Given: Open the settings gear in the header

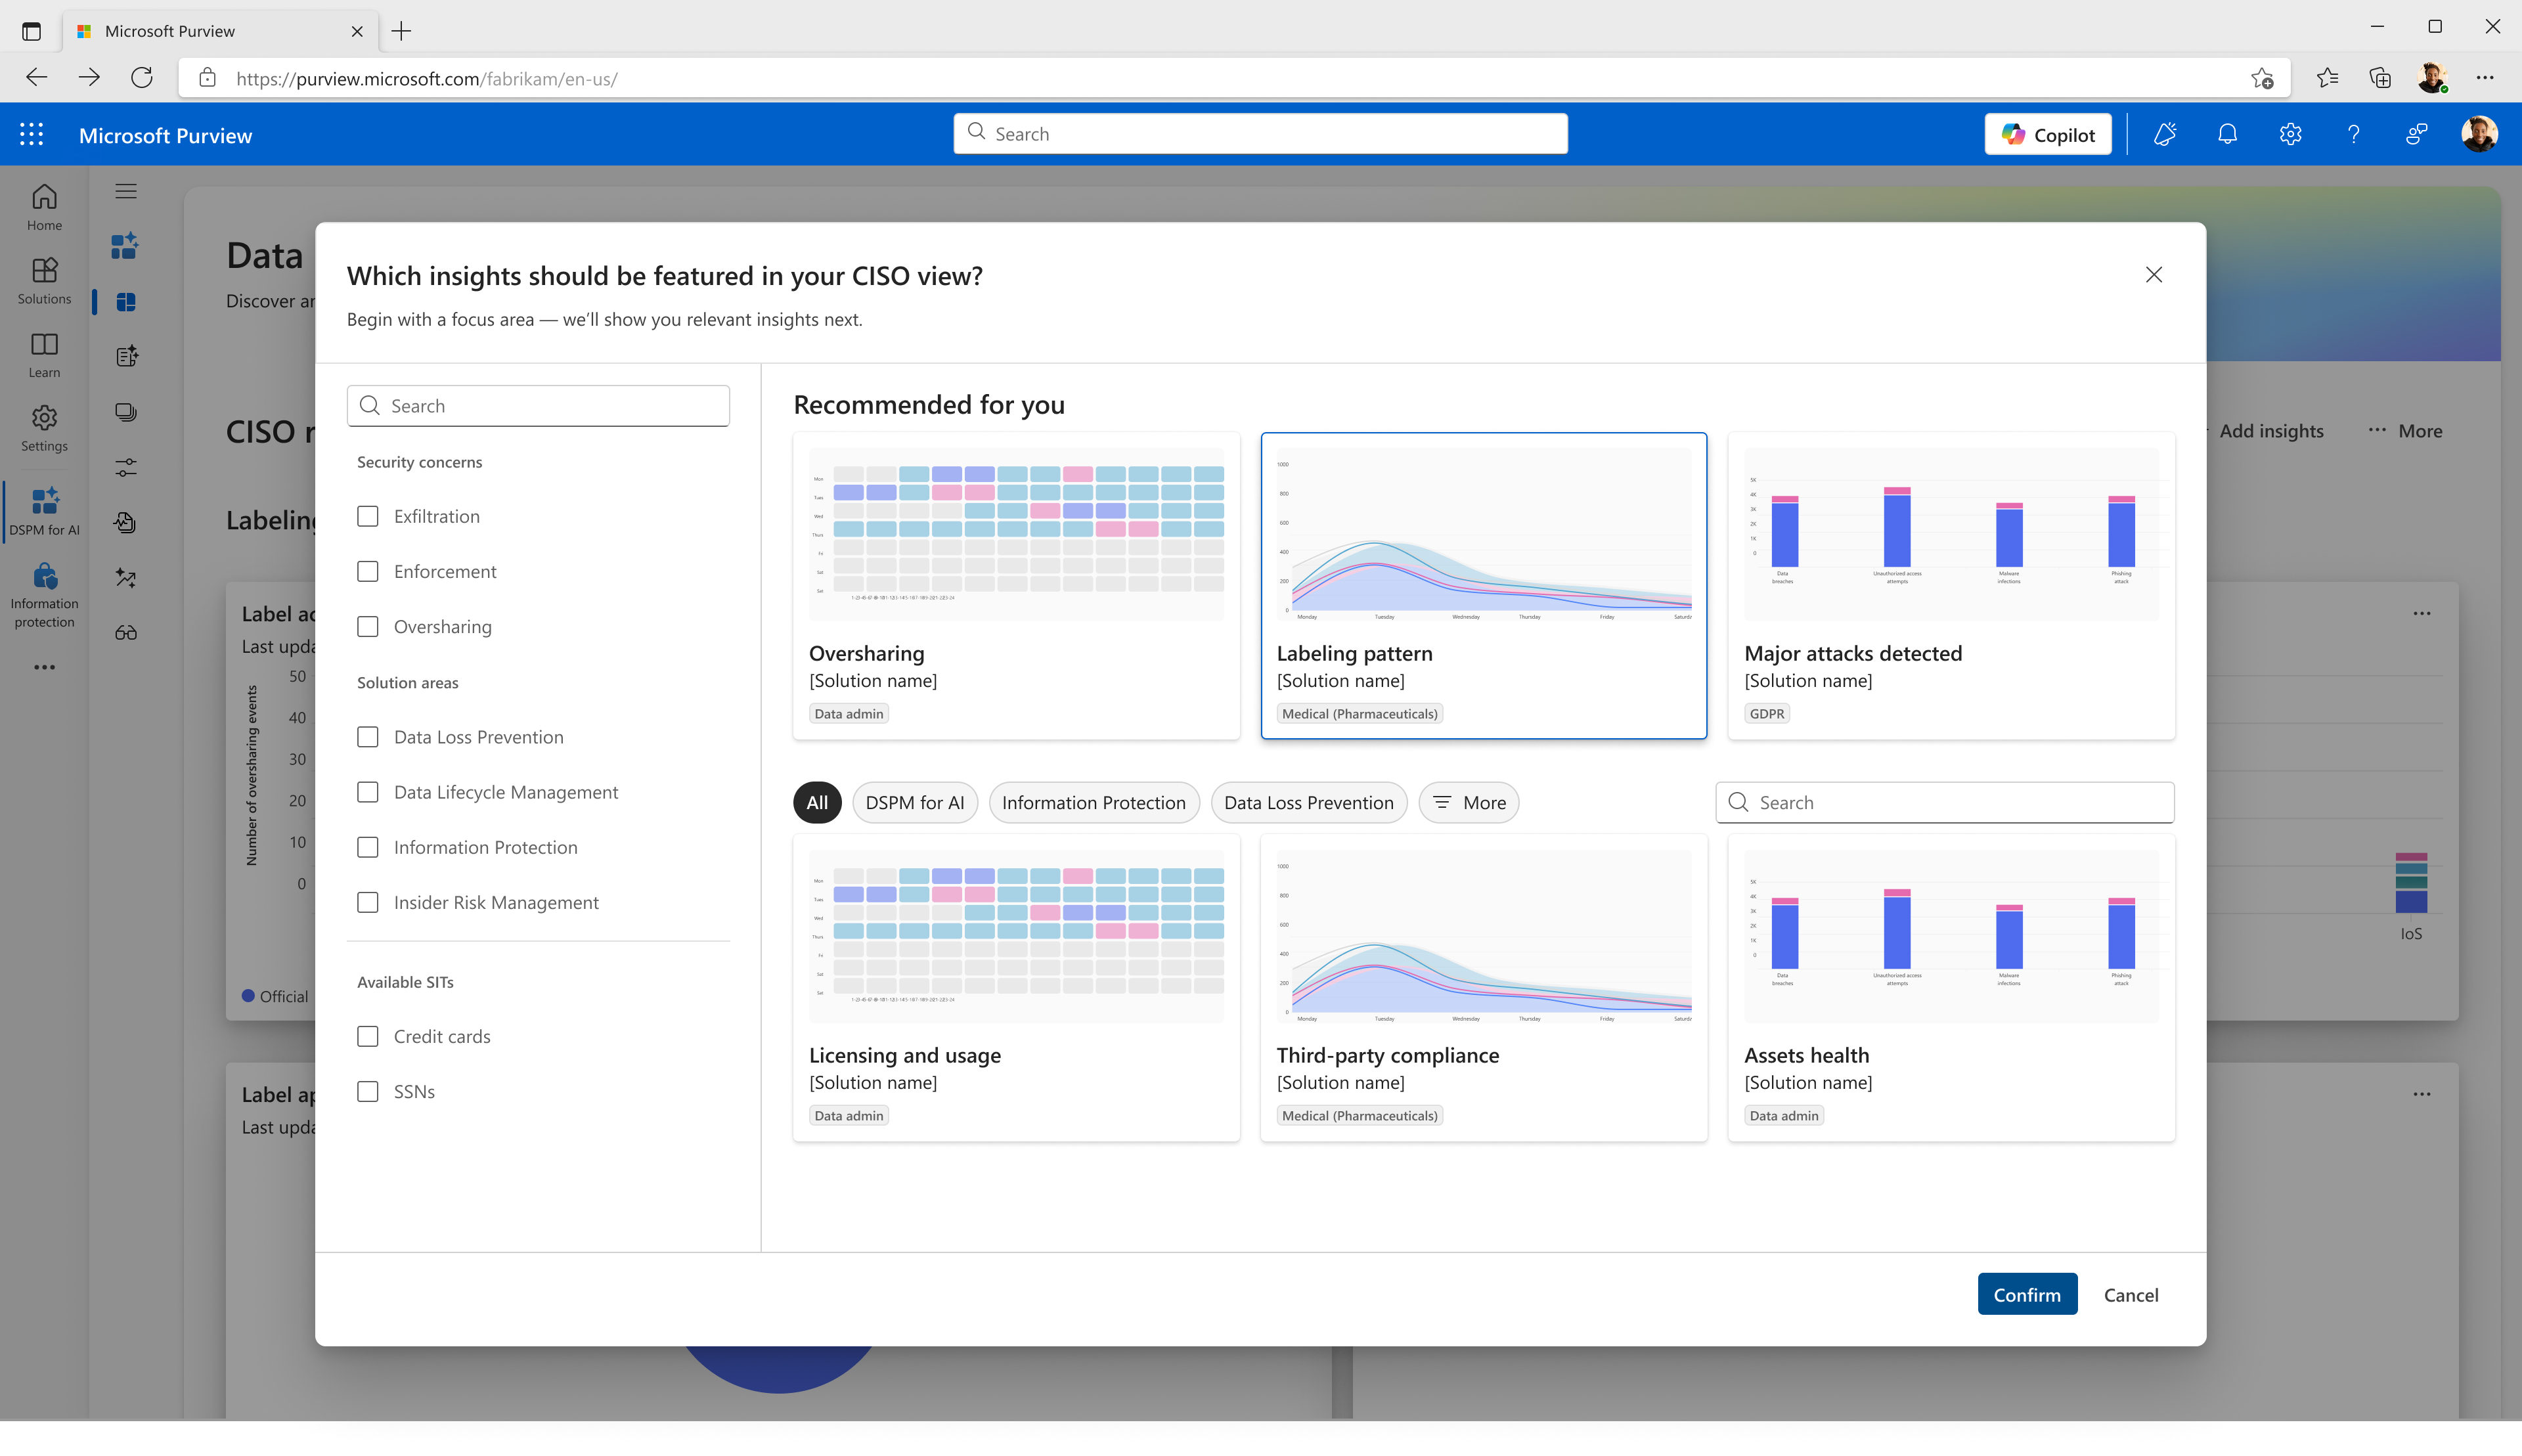Looking at the screenshot, I should coord(2290,134).
